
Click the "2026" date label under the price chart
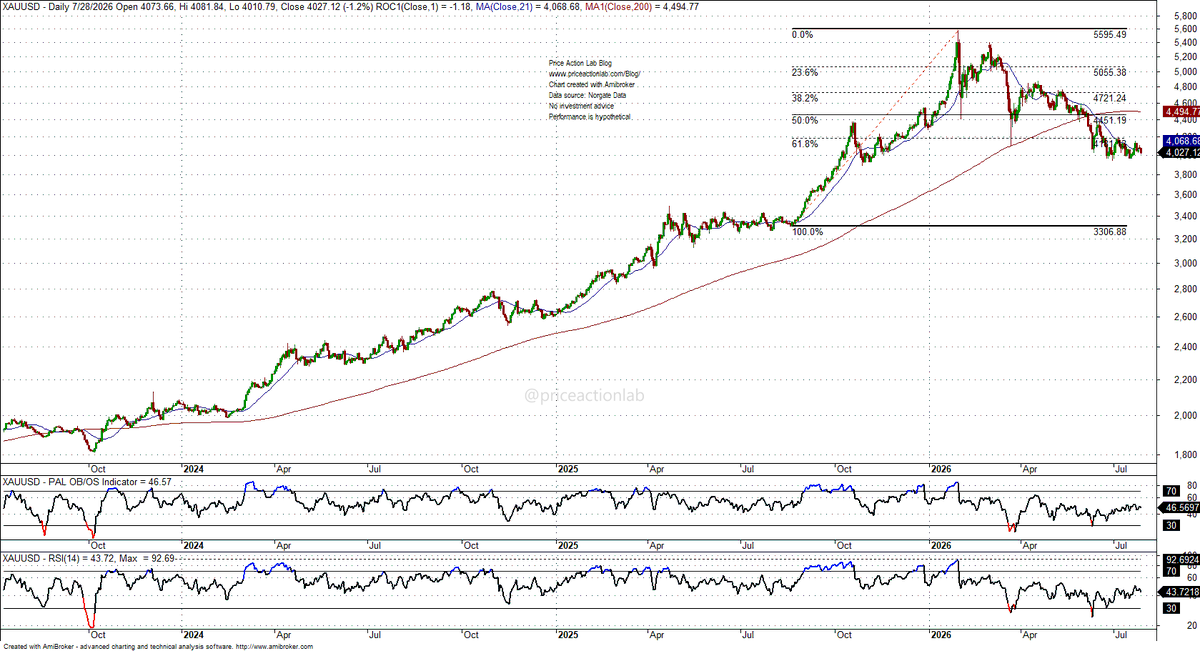pyautogui.click(x=940, y=467)
